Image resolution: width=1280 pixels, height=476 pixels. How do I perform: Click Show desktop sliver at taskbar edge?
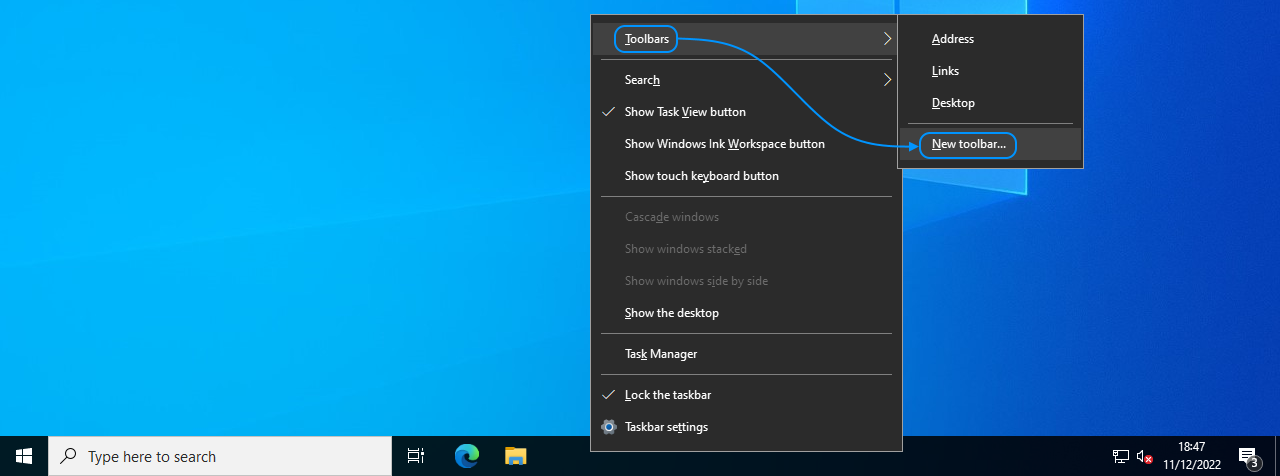1277,457
